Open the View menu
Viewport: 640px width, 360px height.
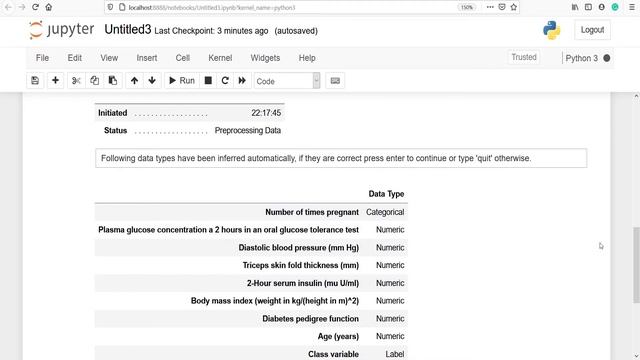tap(109, 58)
